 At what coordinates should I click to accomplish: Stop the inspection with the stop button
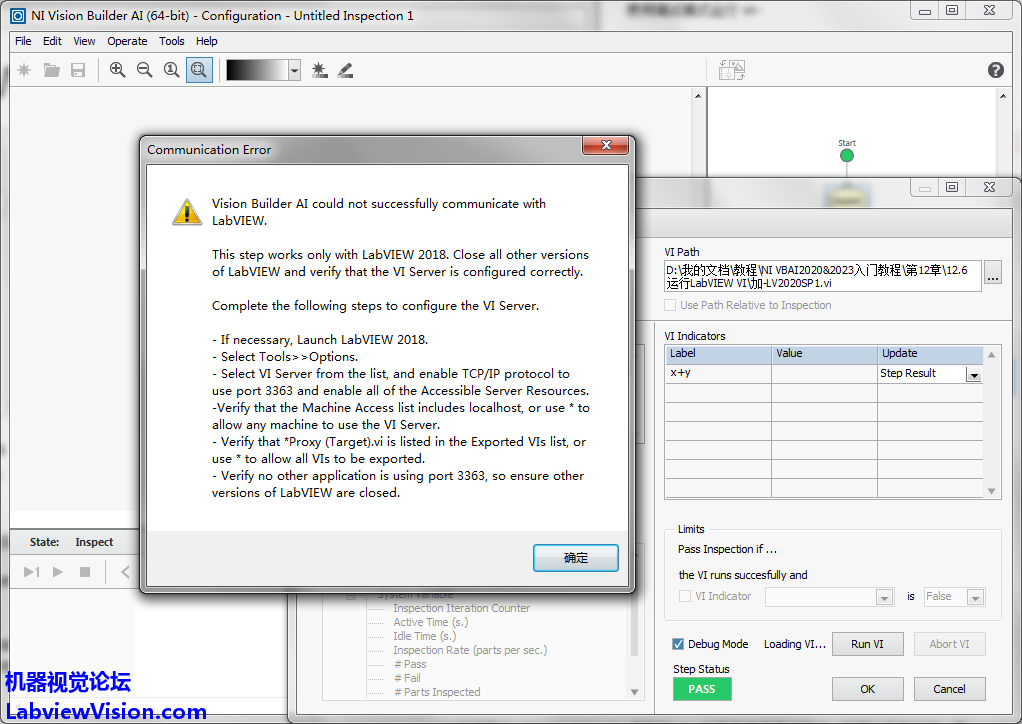coord(85,572)
